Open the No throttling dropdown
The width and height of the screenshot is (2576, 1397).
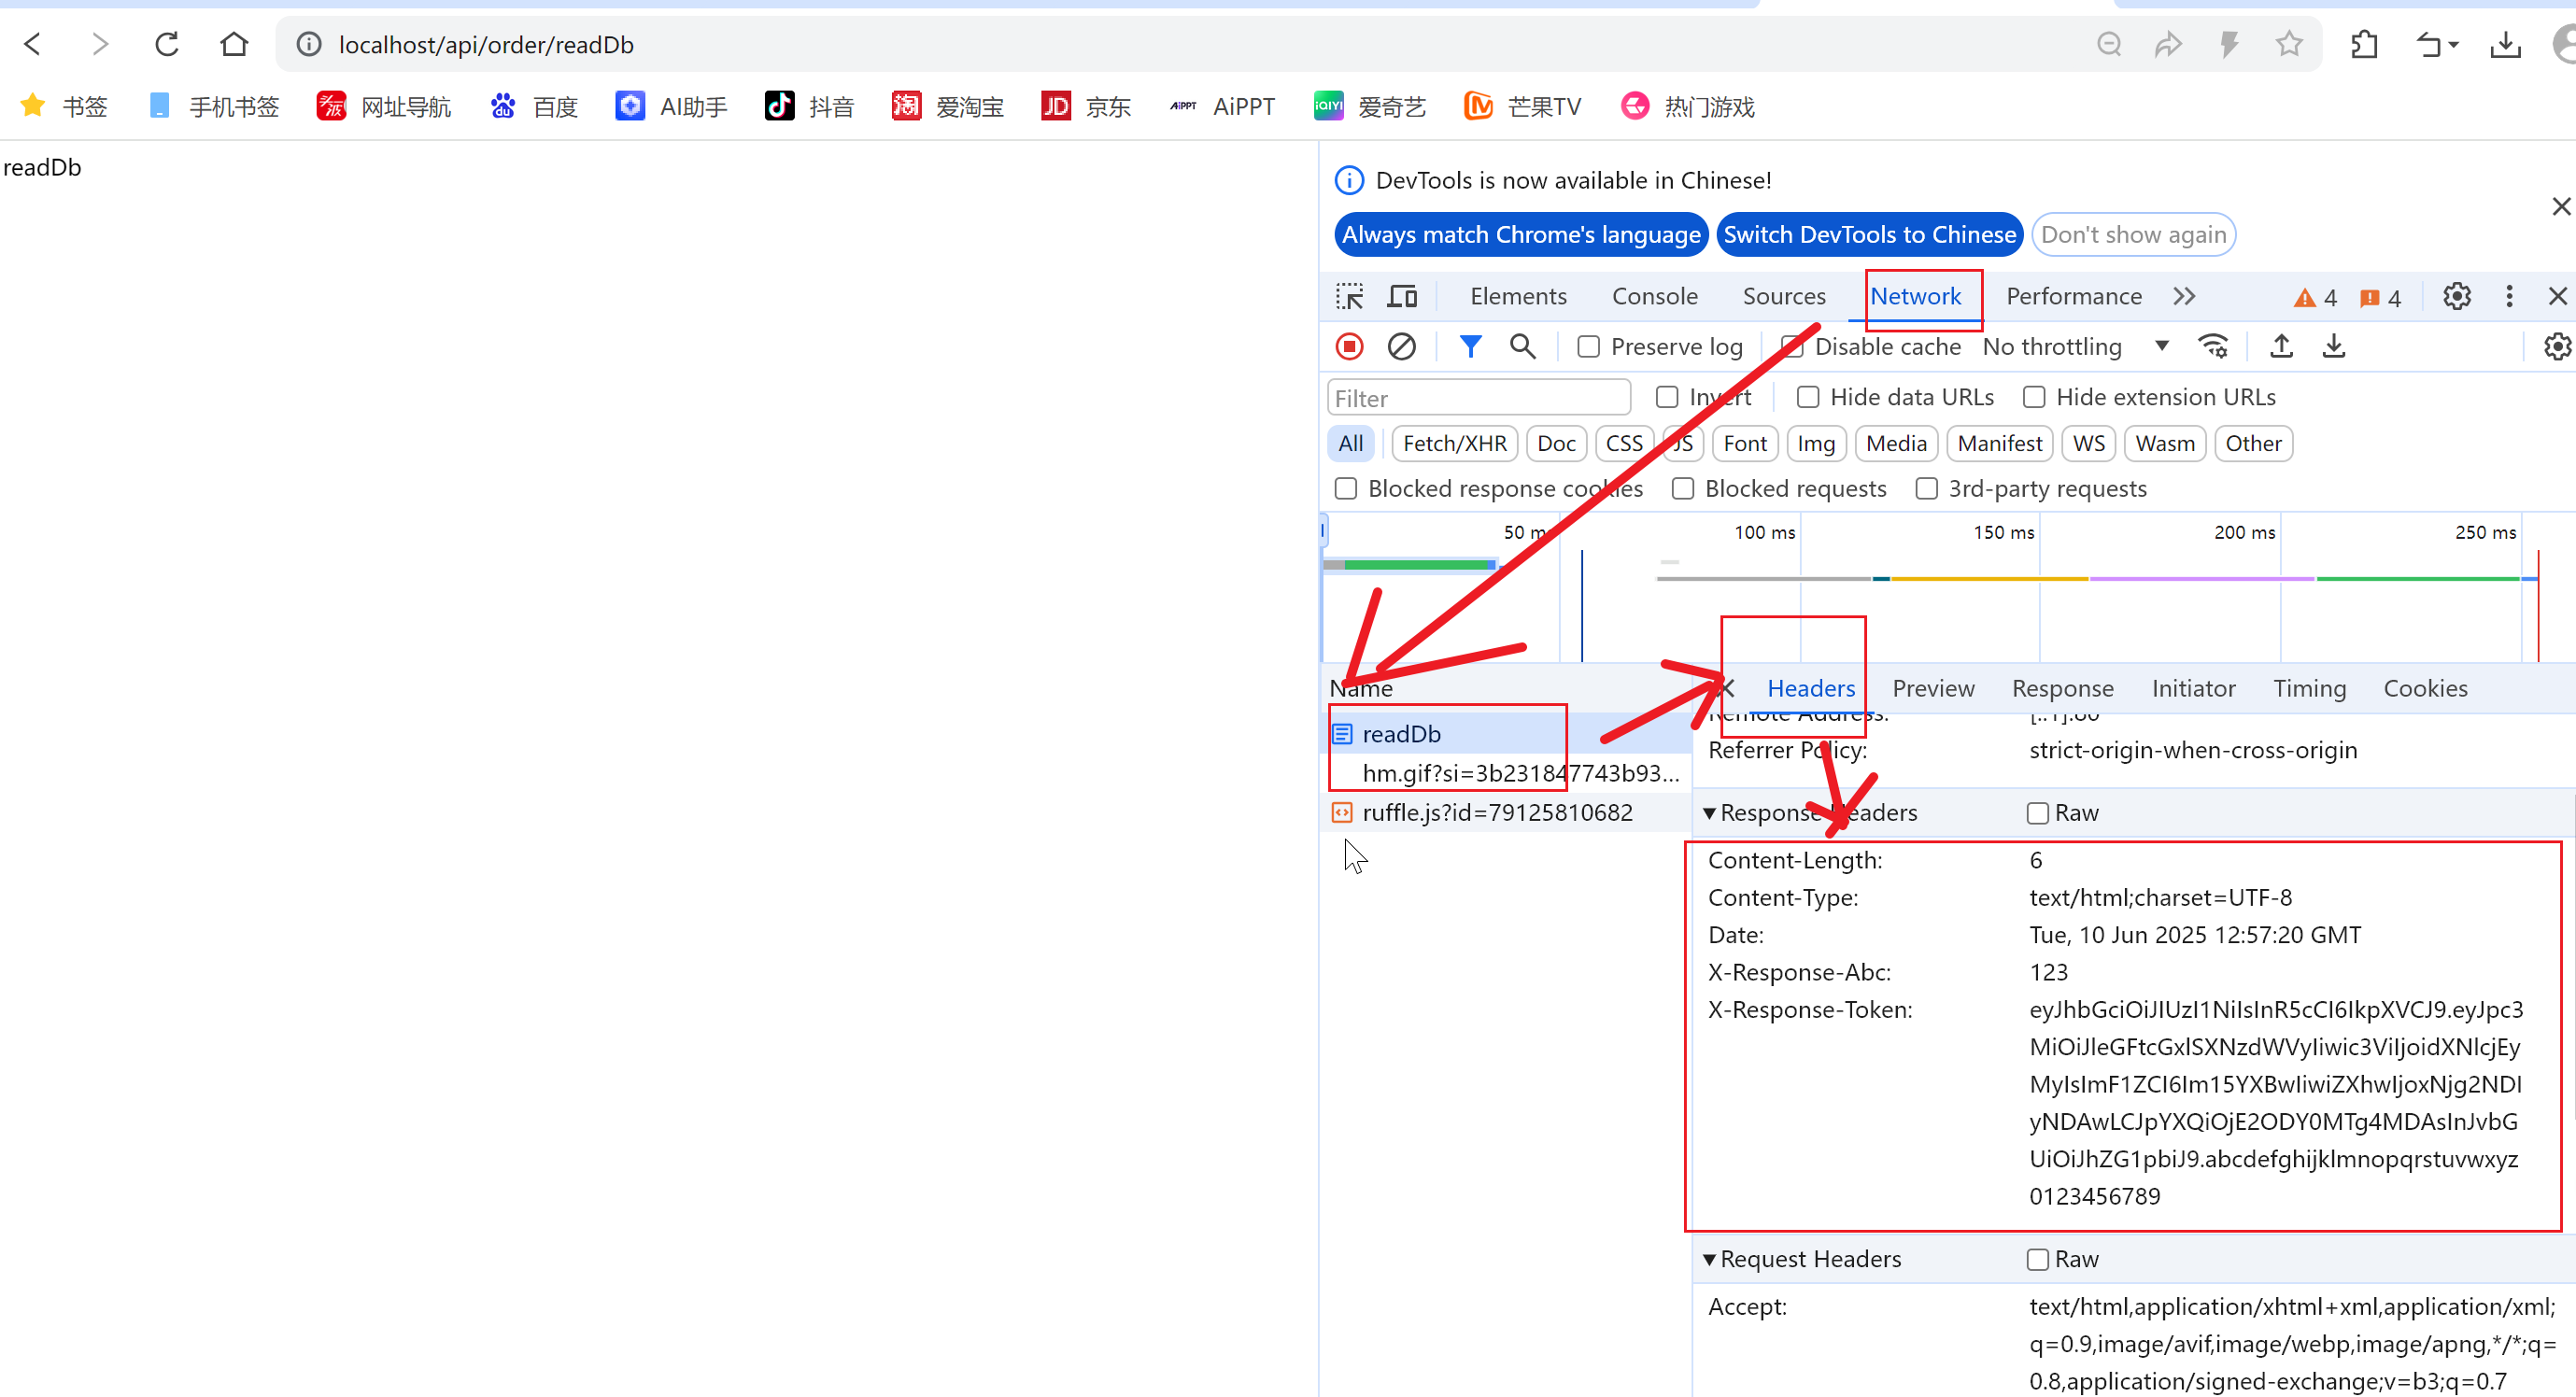(x=2075, y=346)
